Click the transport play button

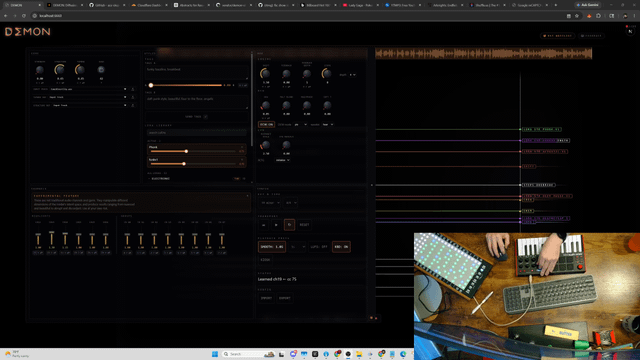276,225
